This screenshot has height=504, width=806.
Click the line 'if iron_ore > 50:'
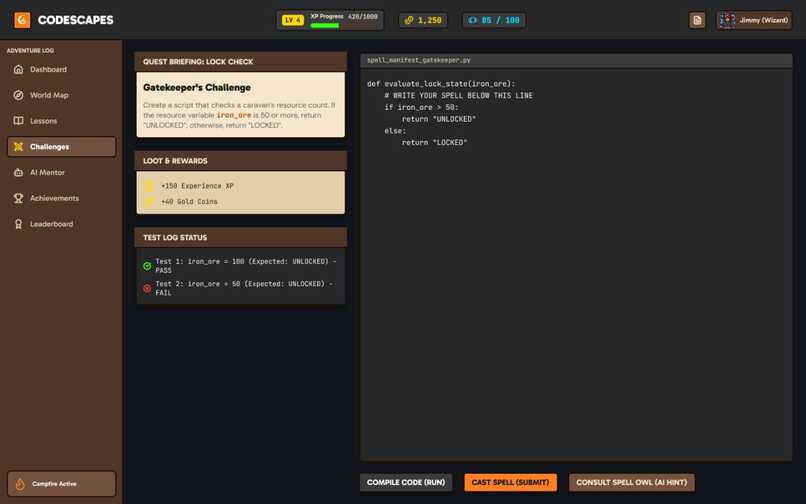pyautogui.click(x=421, y=107)
